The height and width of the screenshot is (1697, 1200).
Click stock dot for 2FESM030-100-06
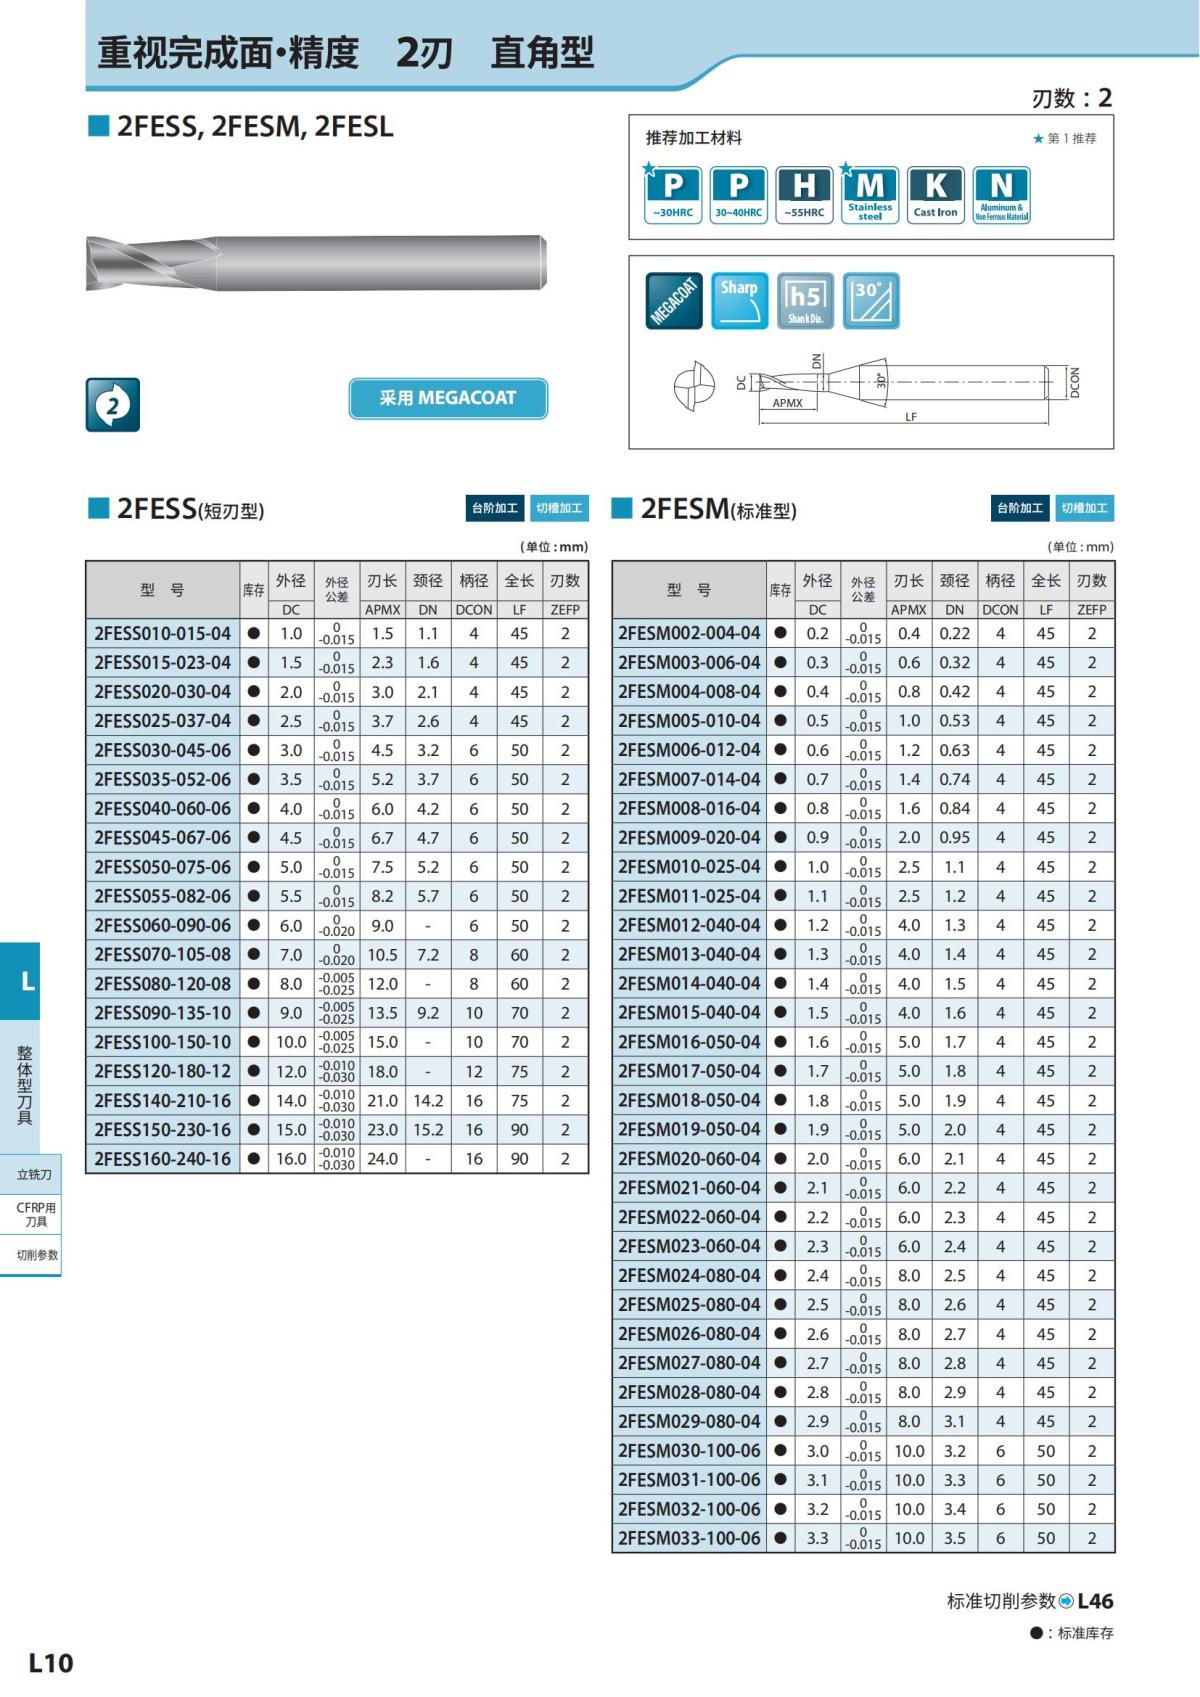click(780, 1451)
